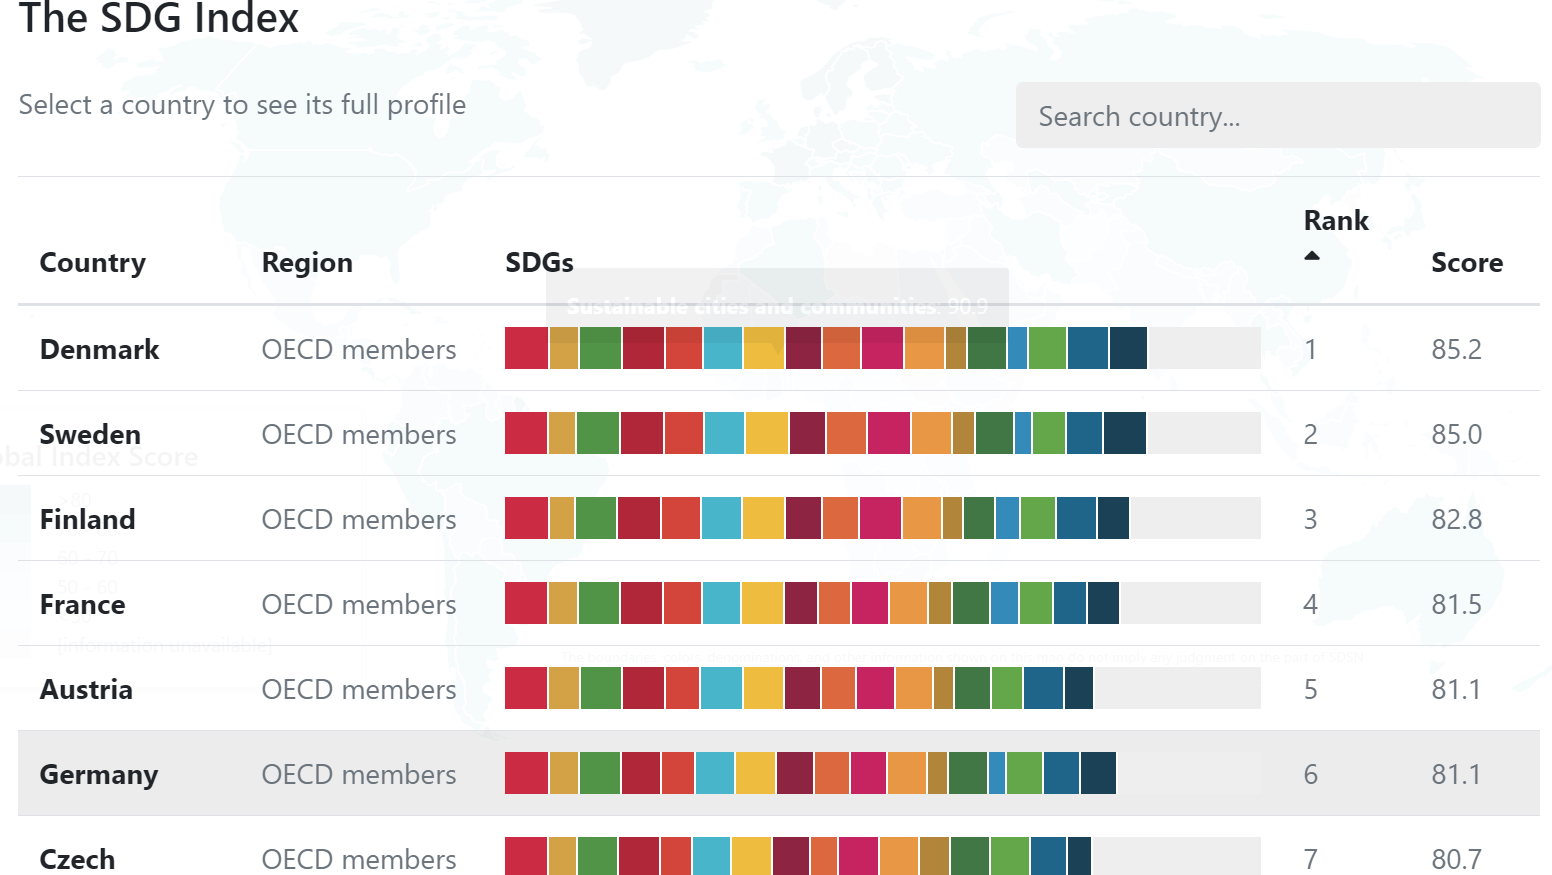
Task: Click Sweden's light blue SDG segment
Action: click(724, 433)
